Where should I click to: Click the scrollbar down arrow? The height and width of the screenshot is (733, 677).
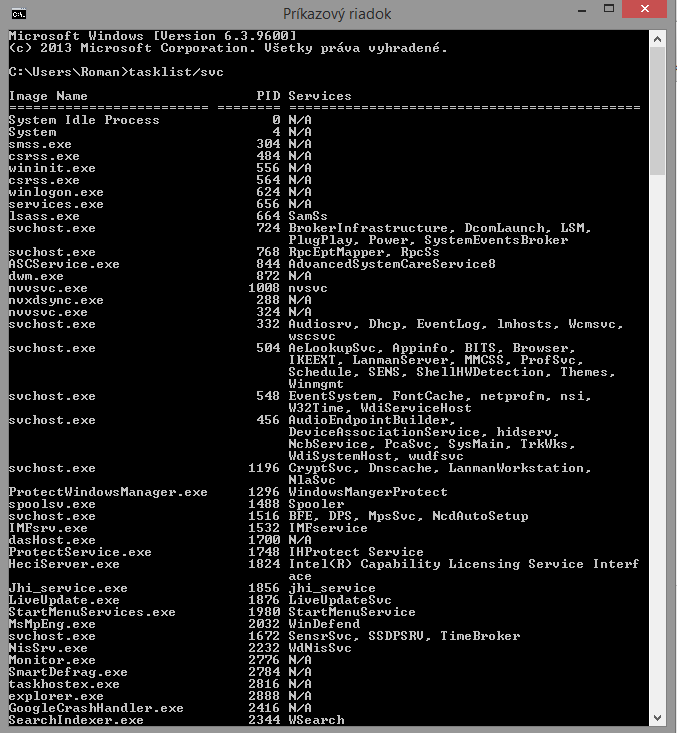click(x=657, y=718)
